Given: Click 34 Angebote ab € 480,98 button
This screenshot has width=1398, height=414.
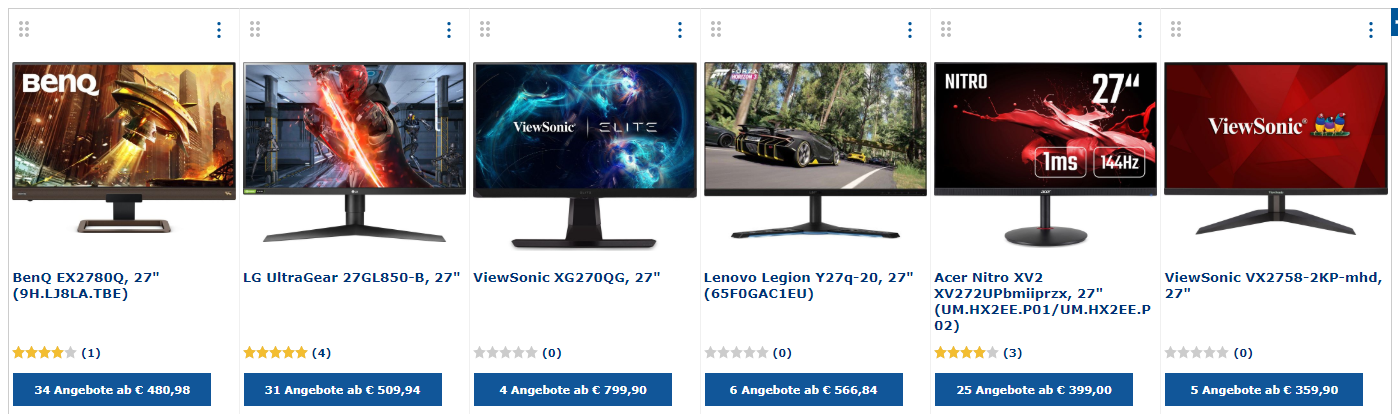Looking at the screenshot, I should 112,390.
